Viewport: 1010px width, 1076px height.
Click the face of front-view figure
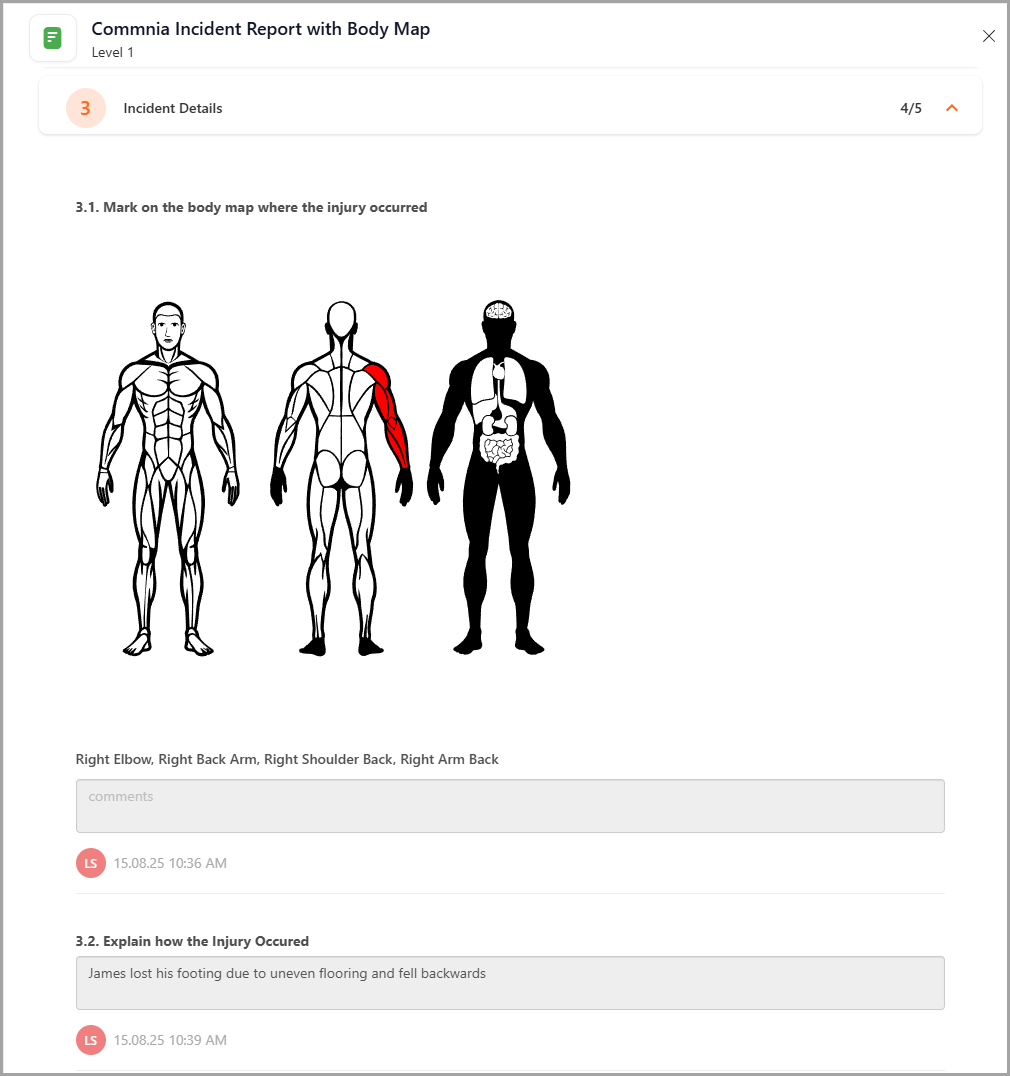[x=168, y=327]
